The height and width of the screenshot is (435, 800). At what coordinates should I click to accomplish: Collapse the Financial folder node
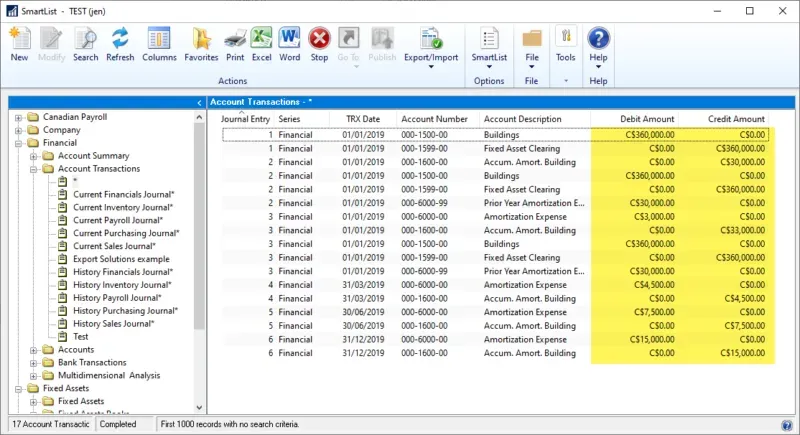19,143
